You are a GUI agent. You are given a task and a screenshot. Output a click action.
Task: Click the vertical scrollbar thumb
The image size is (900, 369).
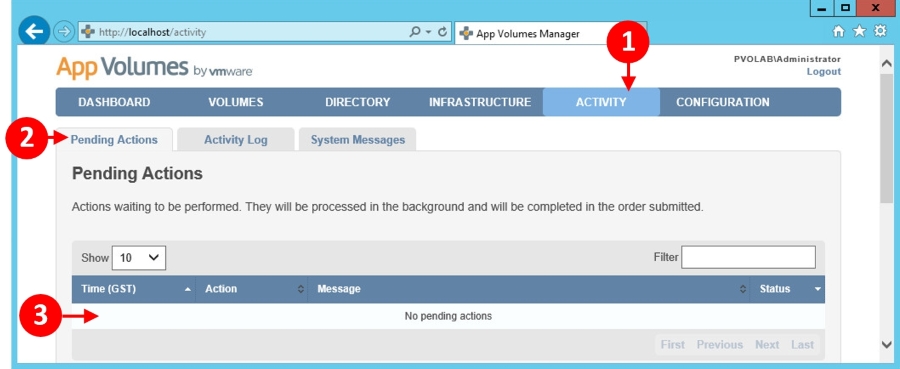[887, 138]
